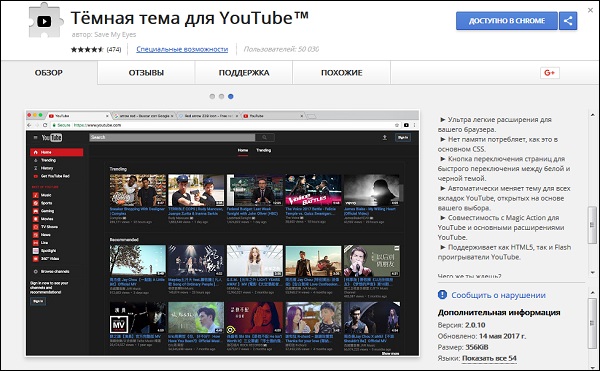Select the third active carousel dot
This screenshot has width=600, height=371.
(x=230, y=96)
